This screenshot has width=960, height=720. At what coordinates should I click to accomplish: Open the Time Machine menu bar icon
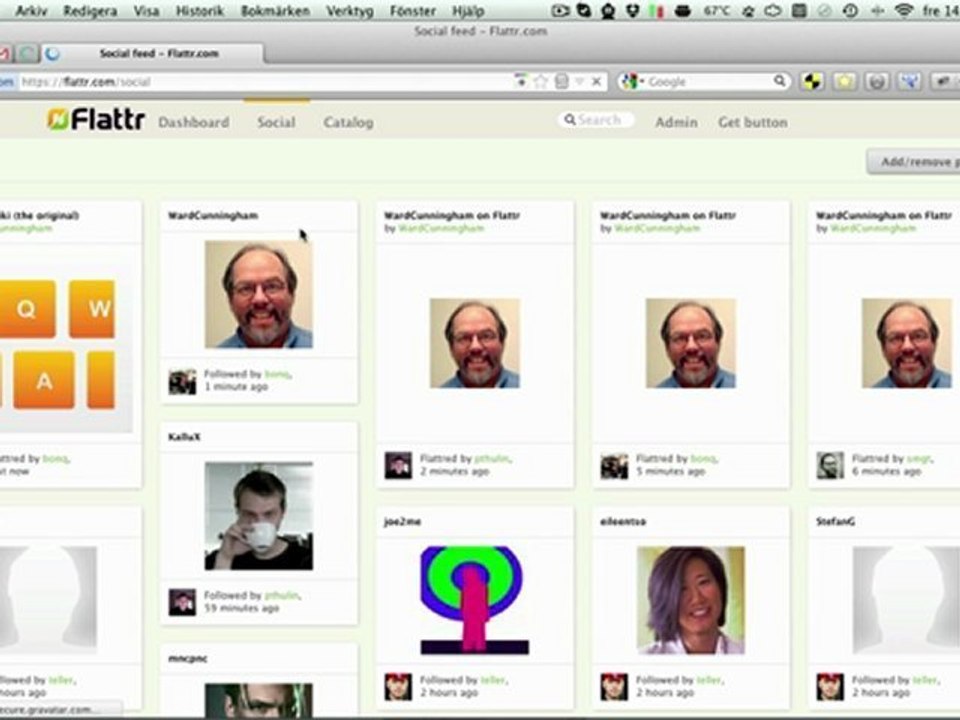[850, 10]
